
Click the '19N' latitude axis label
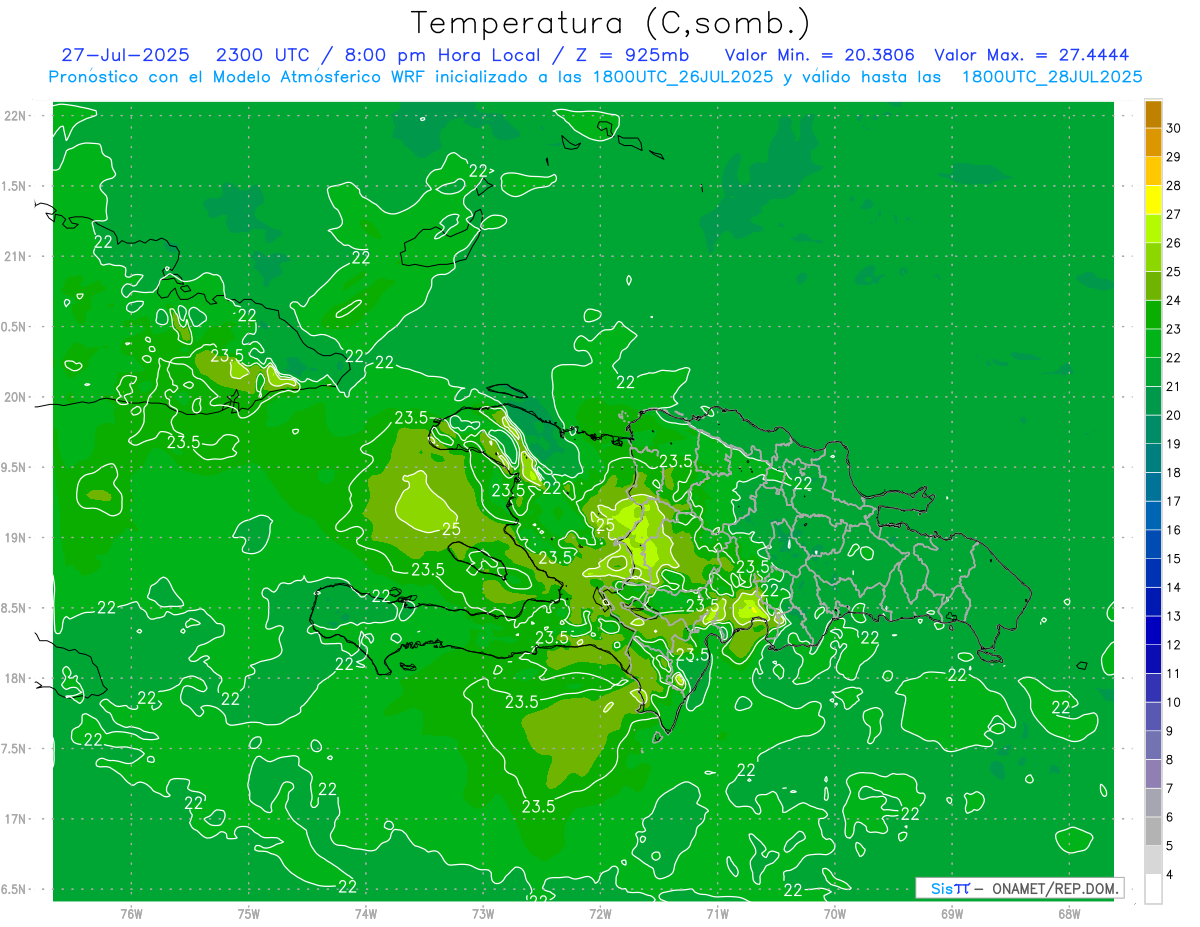pyautogui.click(x=17, y=538)
